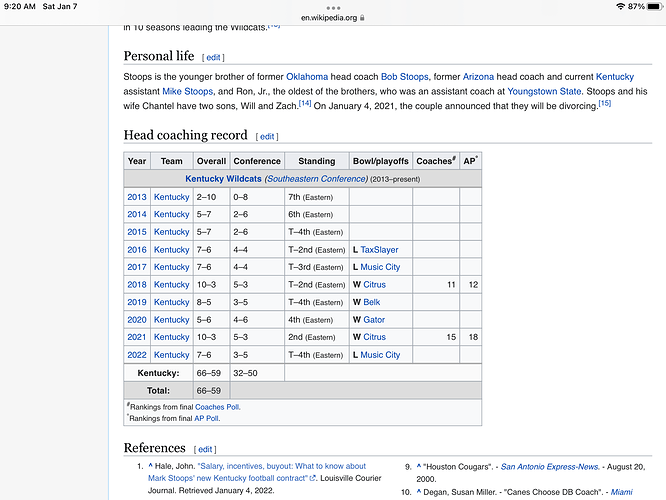Open the 2021 season year link
Viewport: 666px width, 500px height.
pos(137,337)
